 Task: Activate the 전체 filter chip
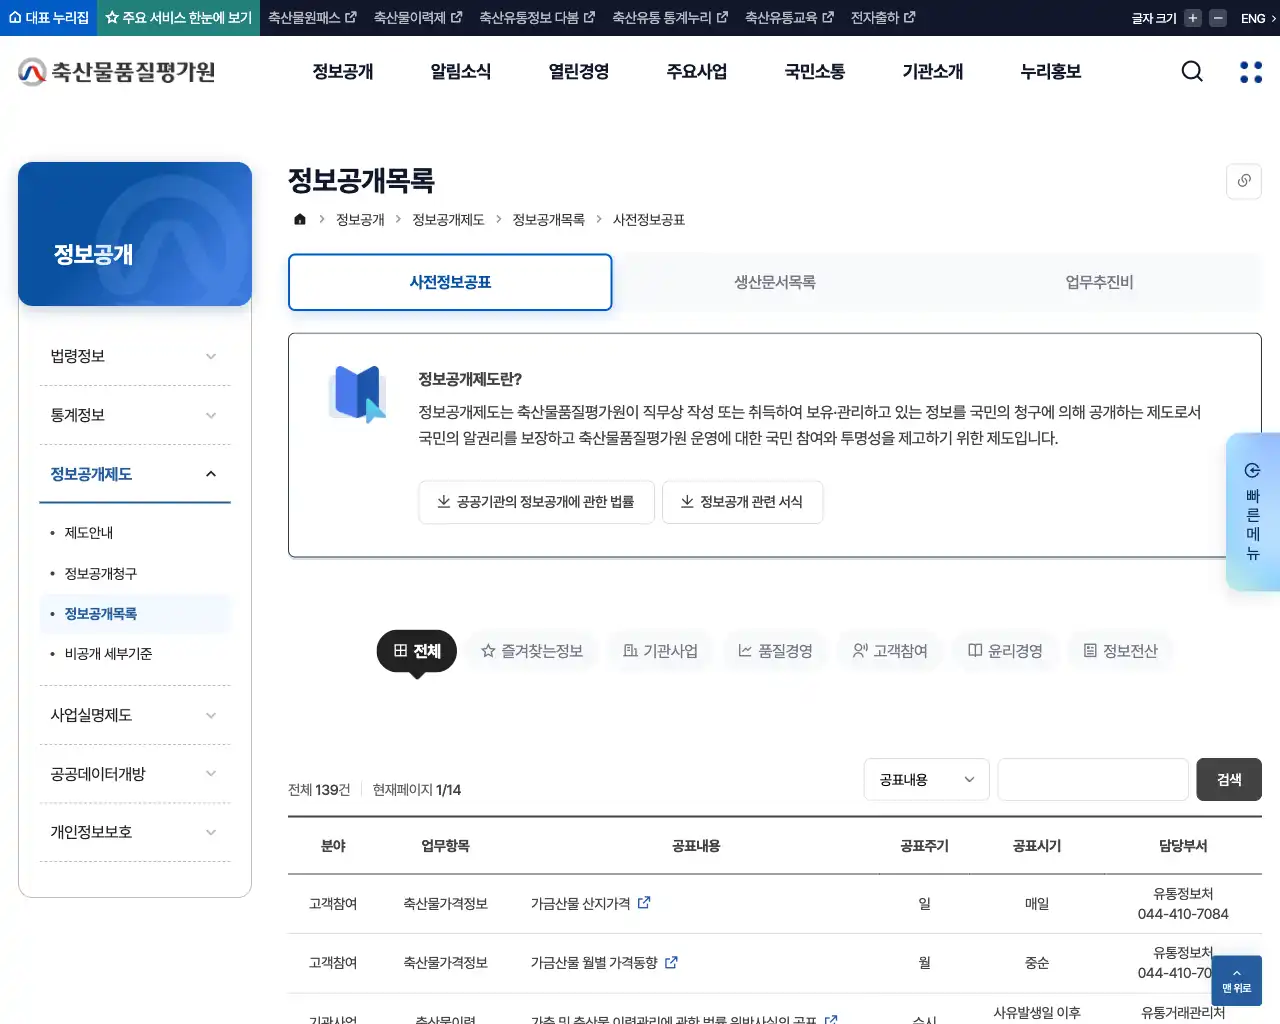pos(416,650)
